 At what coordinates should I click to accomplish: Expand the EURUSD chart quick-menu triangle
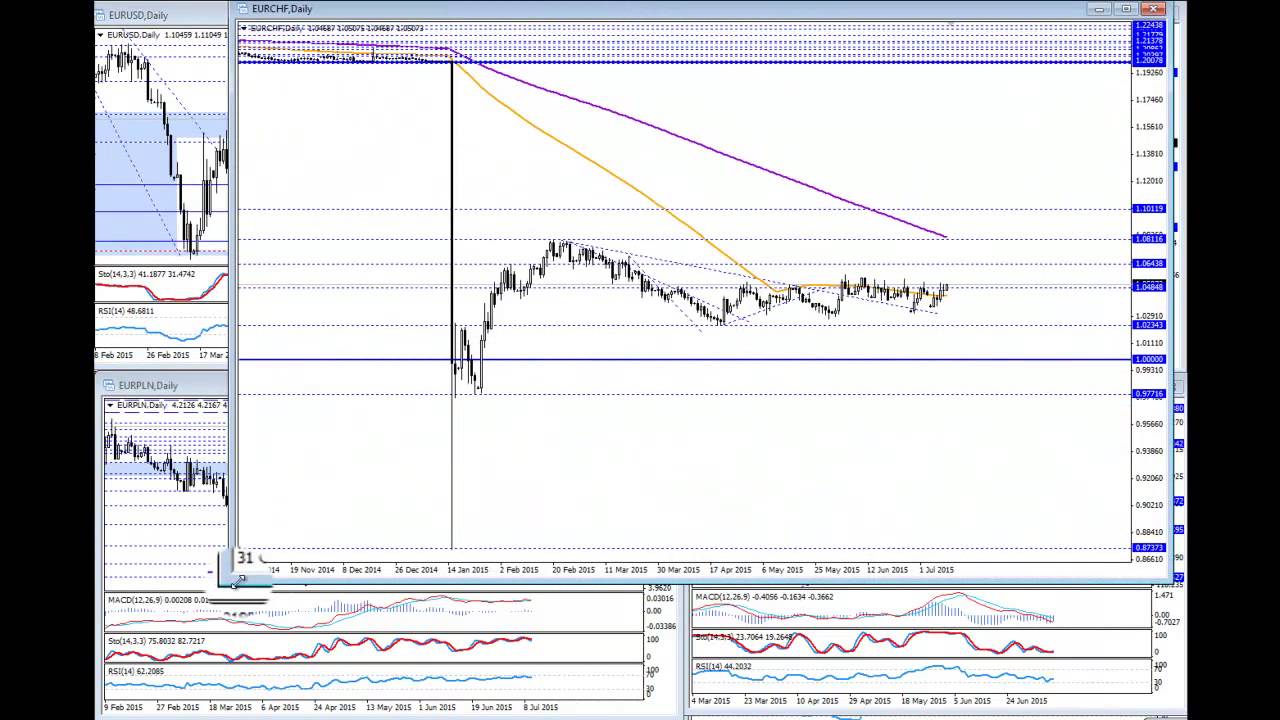pos(101,35)
